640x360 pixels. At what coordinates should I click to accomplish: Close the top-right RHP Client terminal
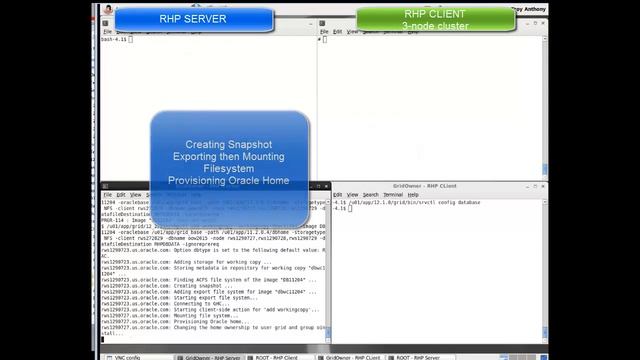[x=543, y=23]
